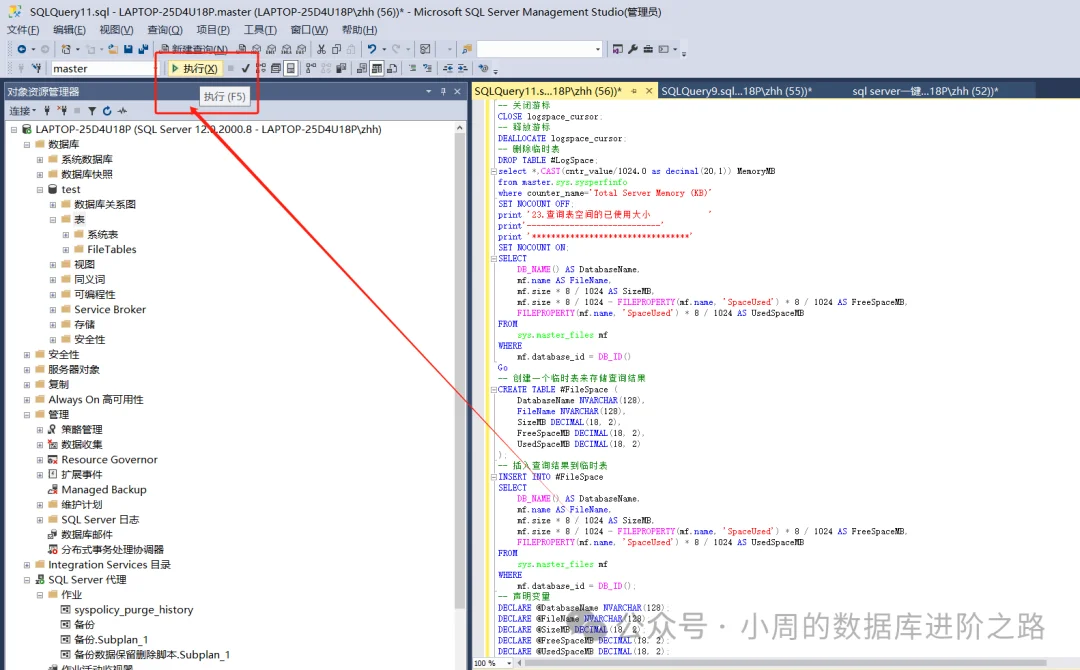Open the 编辑(E) menu

69,30
